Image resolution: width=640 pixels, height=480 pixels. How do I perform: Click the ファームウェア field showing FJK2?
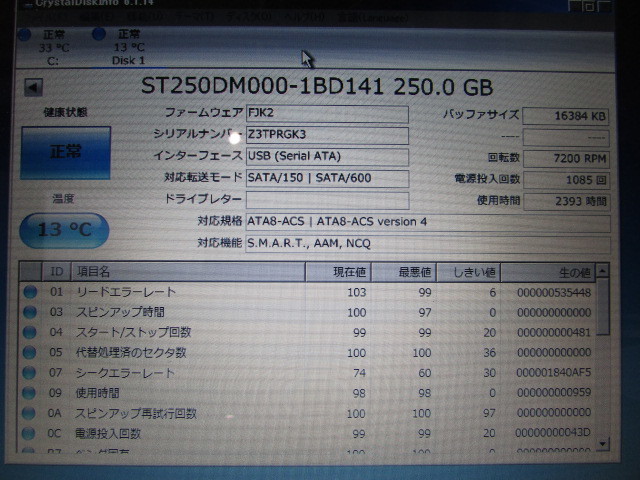pyautogui.click(x=327, y=114)
